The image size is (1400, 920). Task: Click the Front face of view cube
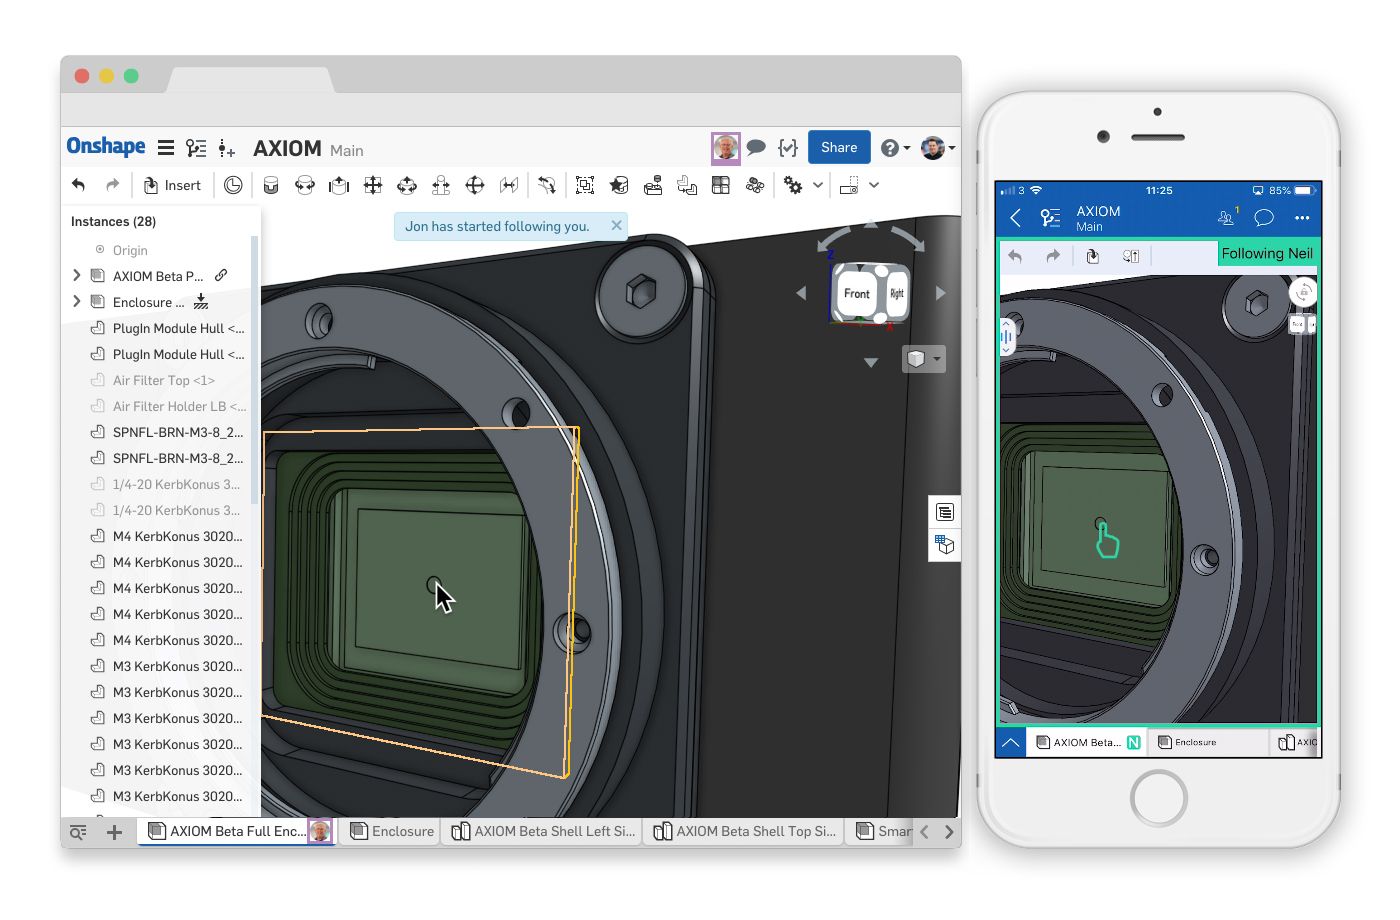click(856, 293)
